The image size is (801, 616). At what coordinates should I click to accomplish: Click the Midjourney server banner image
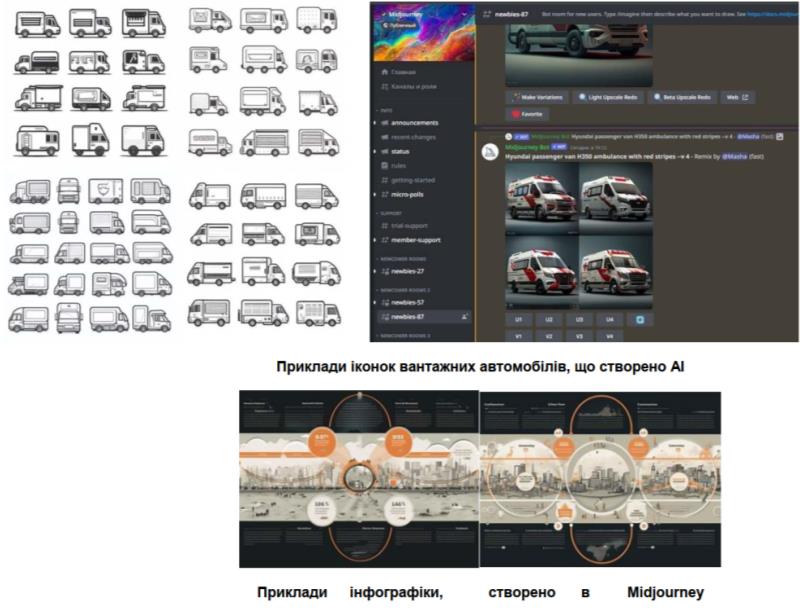(423, 32)
